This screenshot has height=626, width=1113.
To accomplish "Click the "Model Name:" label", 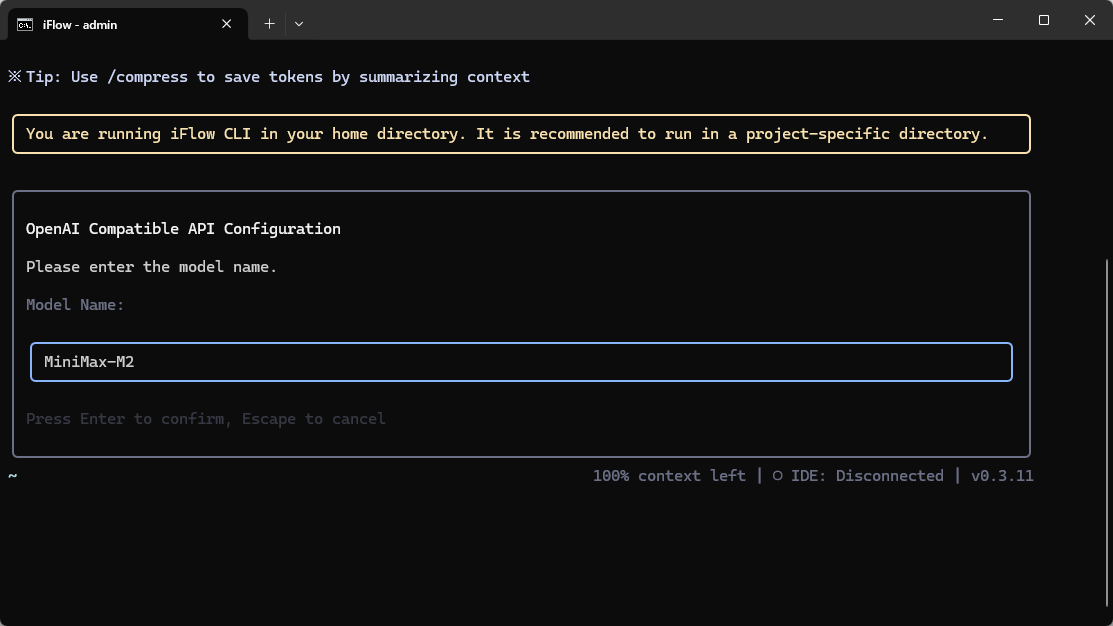I will [x=75, y=305].
